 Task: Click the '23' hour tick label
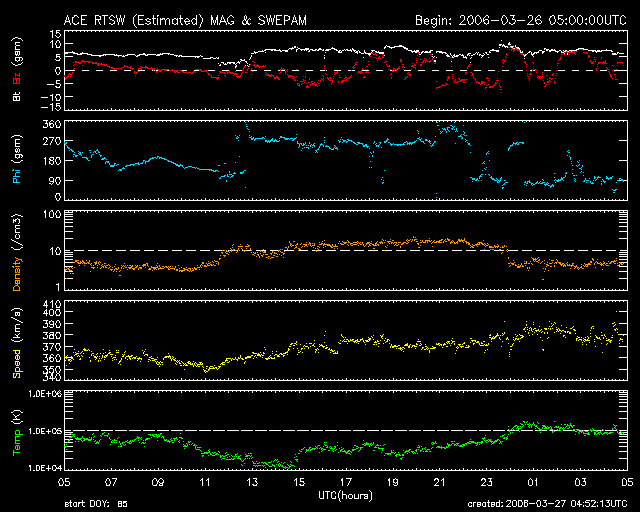point(487,482)
